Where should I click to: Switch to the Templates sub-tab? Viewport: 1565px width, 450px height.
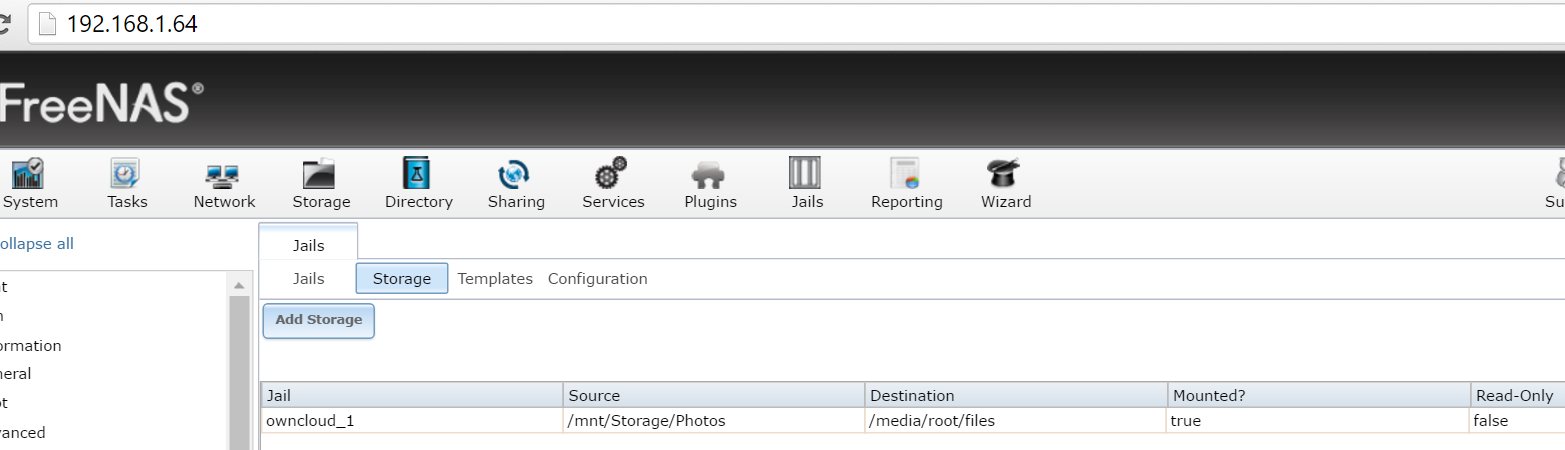495,279
